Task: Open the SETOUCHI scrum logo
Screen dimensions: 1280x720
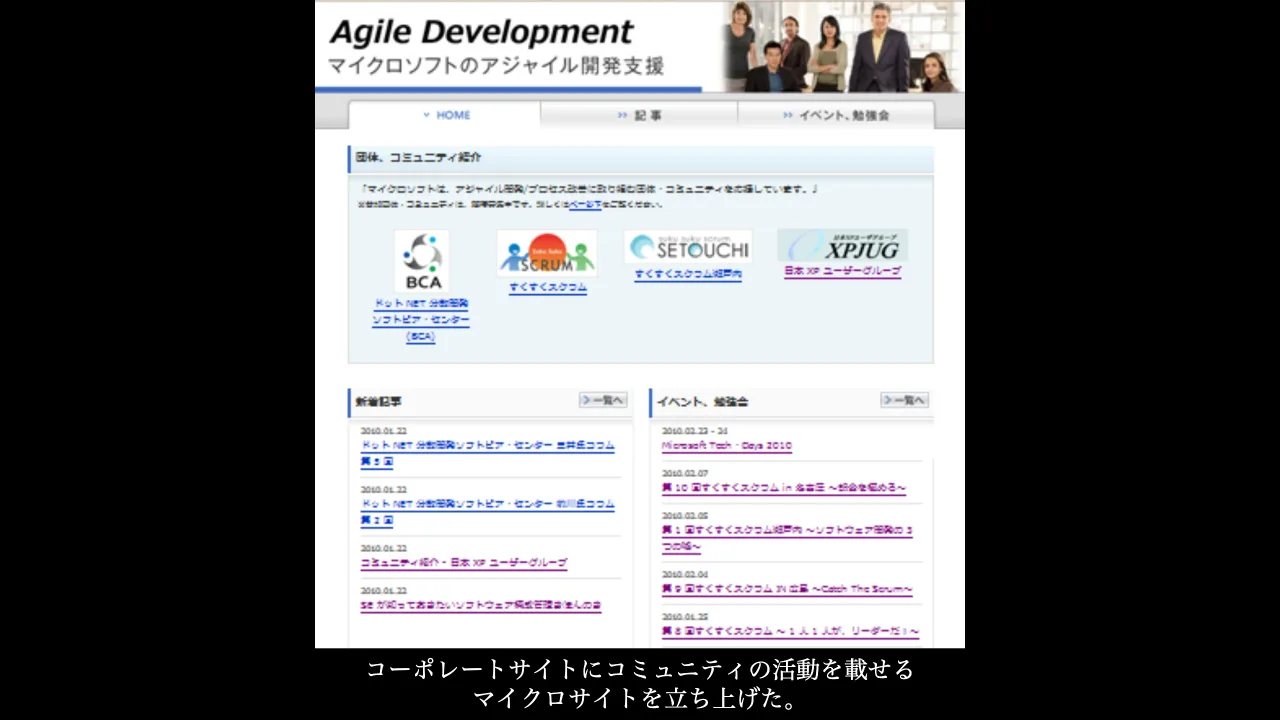Action: coord(688,247)
